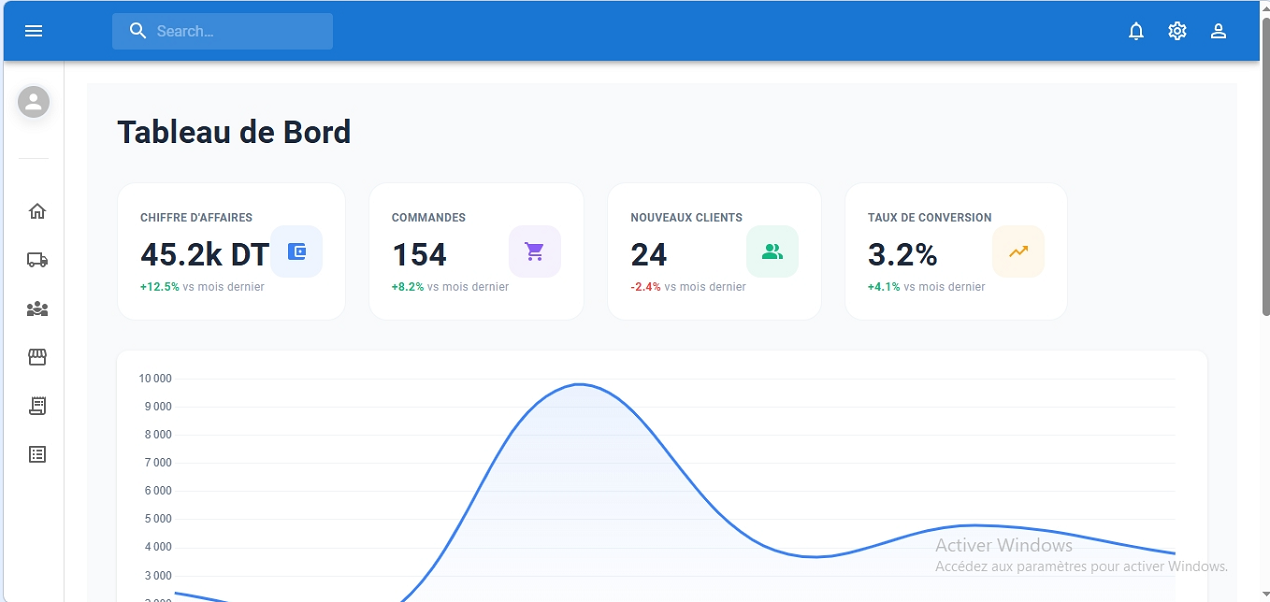Collapse the sidebar using the menu icon
The height and width of the screenshot is (602, 1270).
point(33,30)
